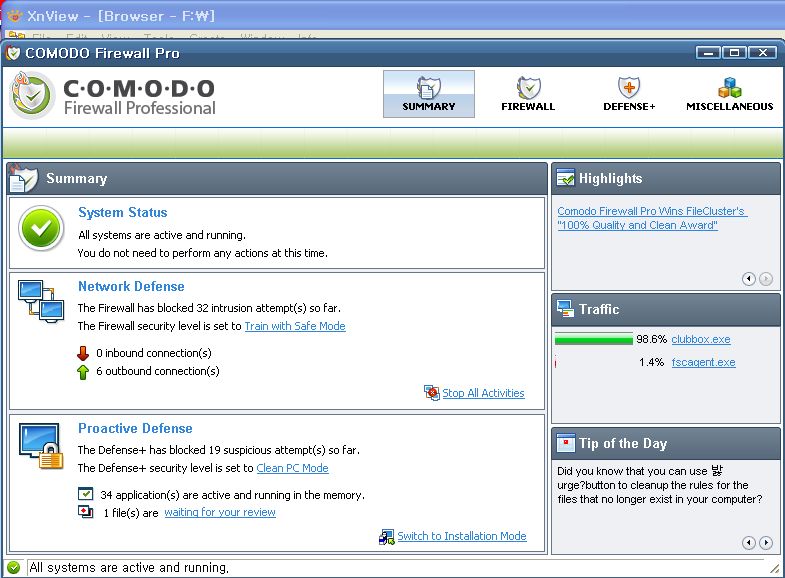
Task: Click the status bar green check icon
Action: click(x=14, y=567)
